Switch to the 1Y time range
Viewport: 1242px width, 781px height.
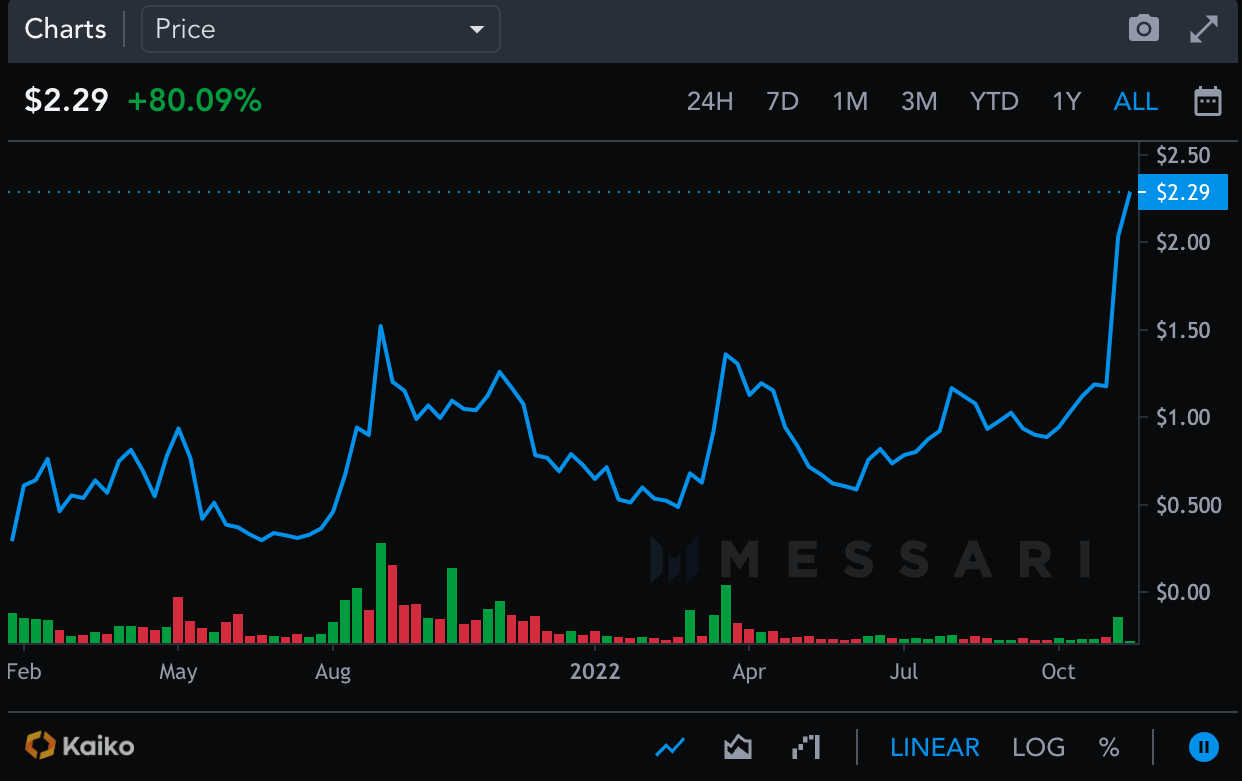(x=1066, y=100)
